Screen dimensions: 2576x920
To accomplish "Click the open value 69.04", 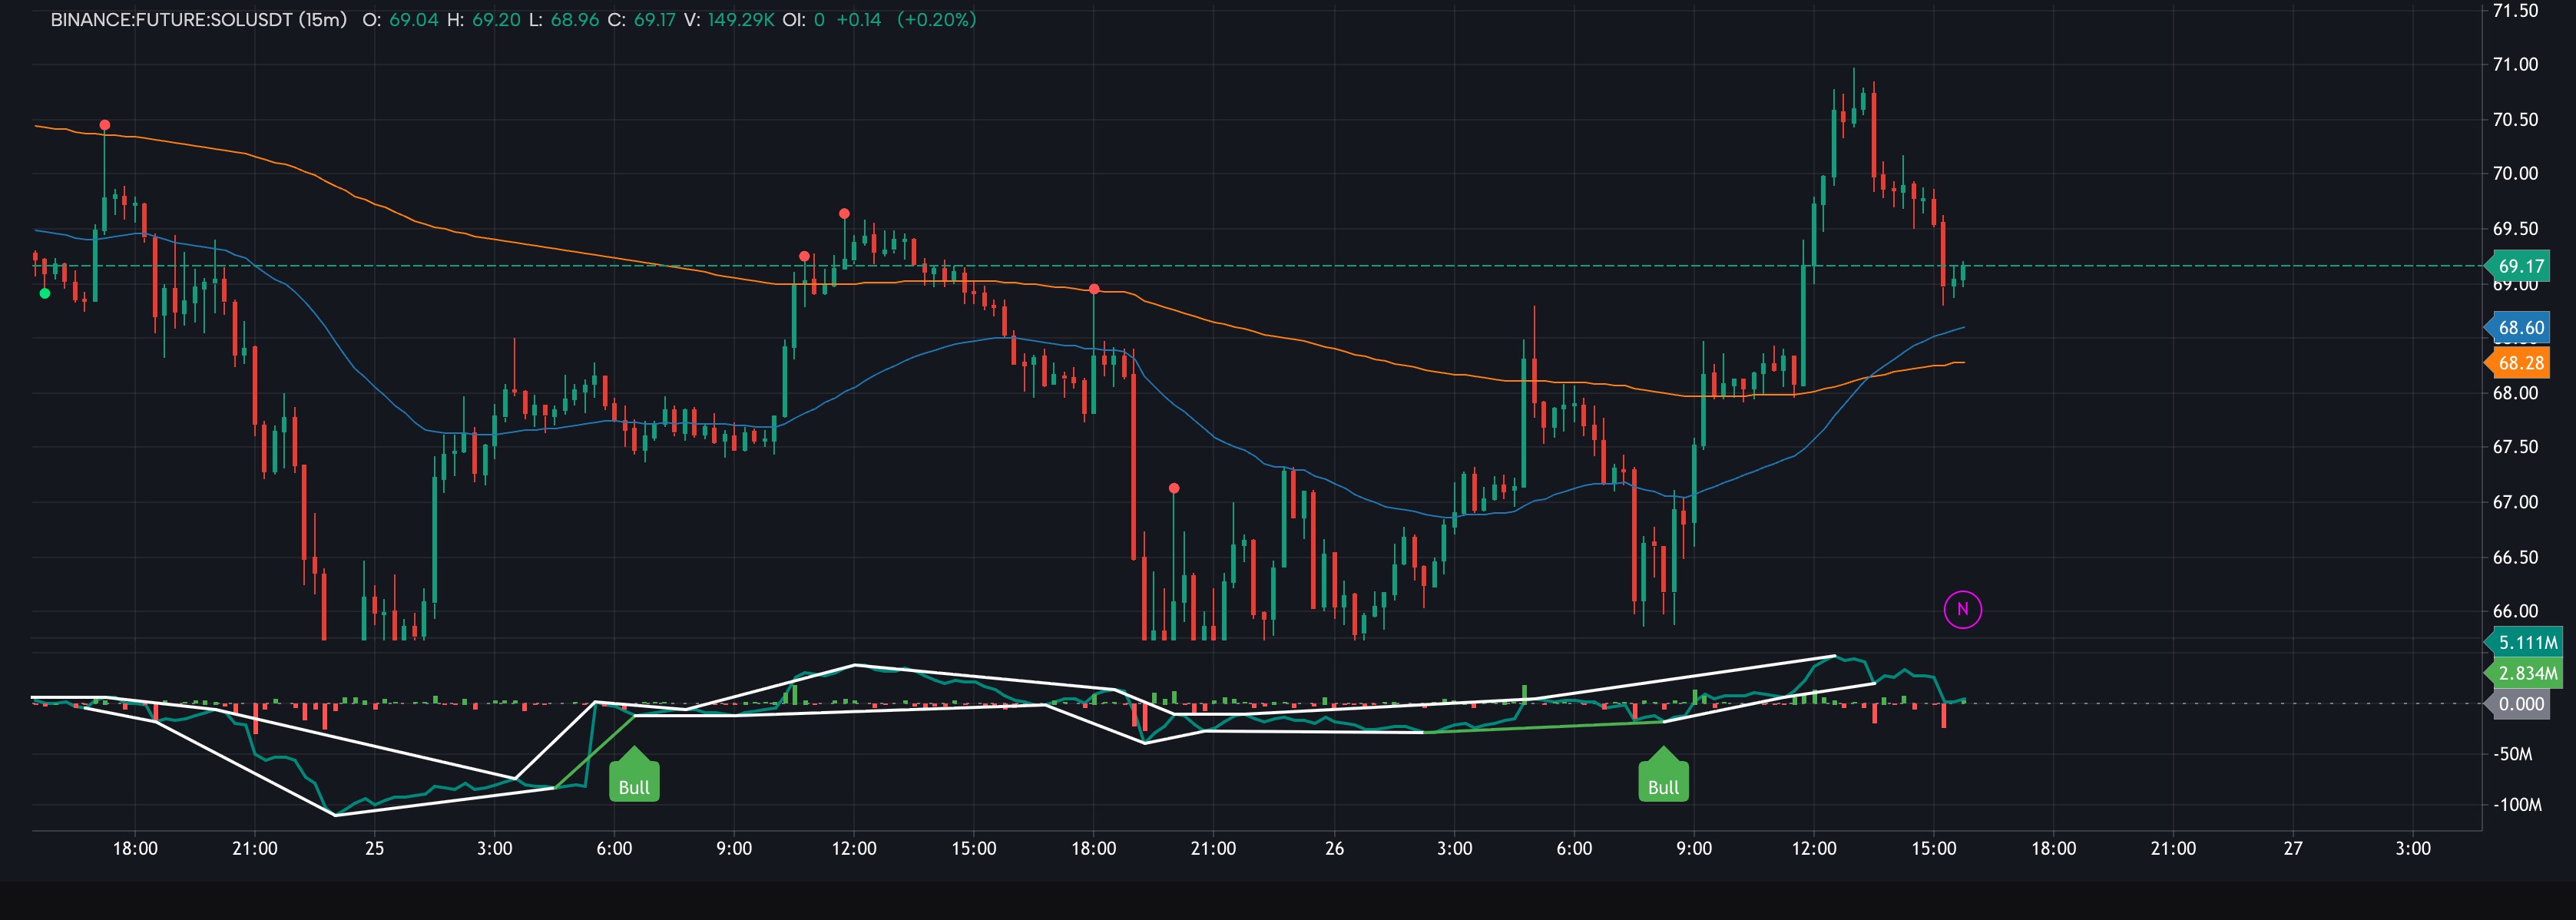I will click(x=413, y=20).
